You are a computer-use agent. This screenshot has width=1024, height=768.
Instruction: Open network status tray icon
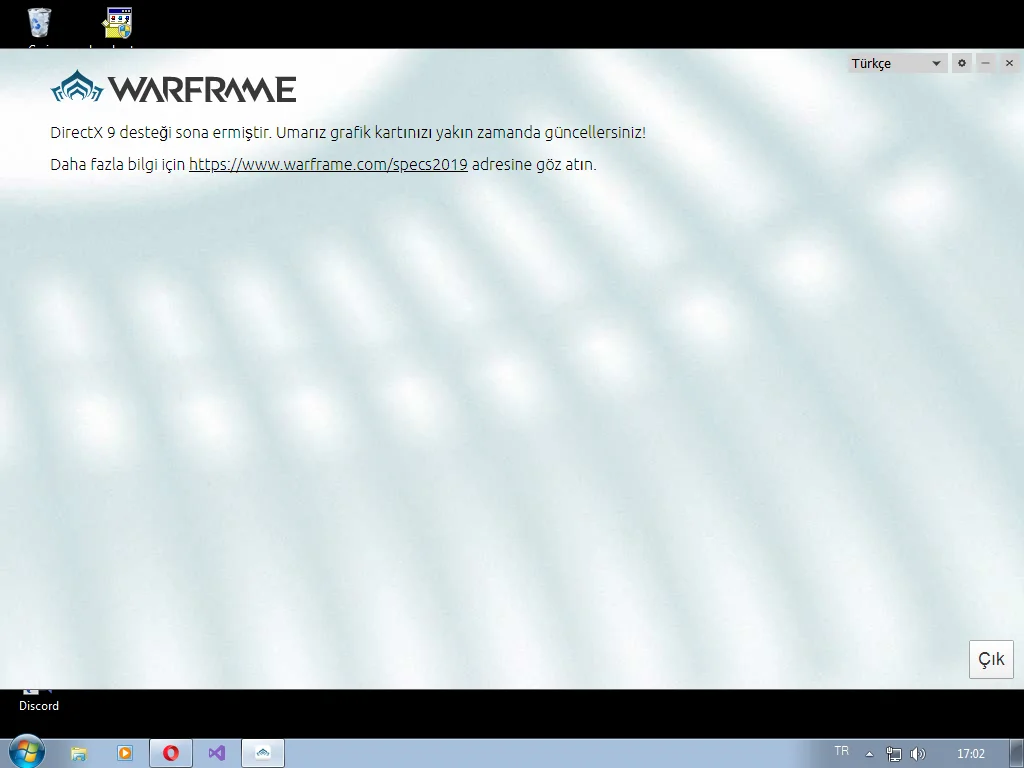893,754
